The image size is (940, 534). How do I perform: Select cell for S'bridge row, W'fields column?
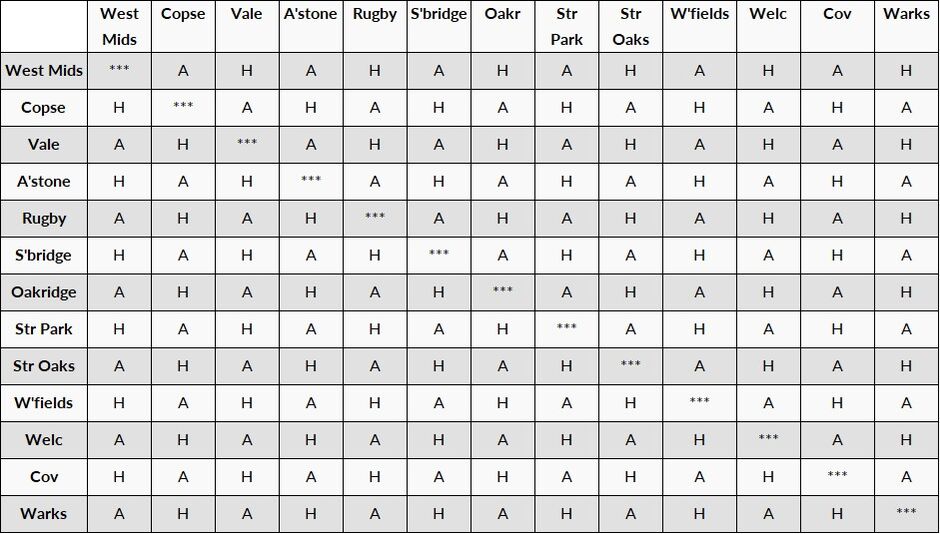click(x=699, y=255)
